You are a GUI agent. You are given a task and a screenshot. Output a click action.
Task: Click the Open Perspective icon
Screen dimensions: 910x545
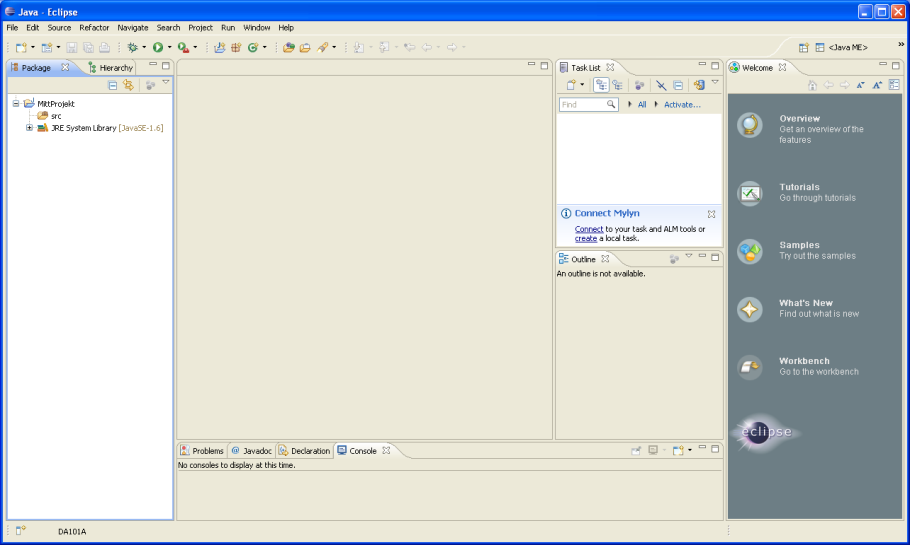(x=803, y=48)
